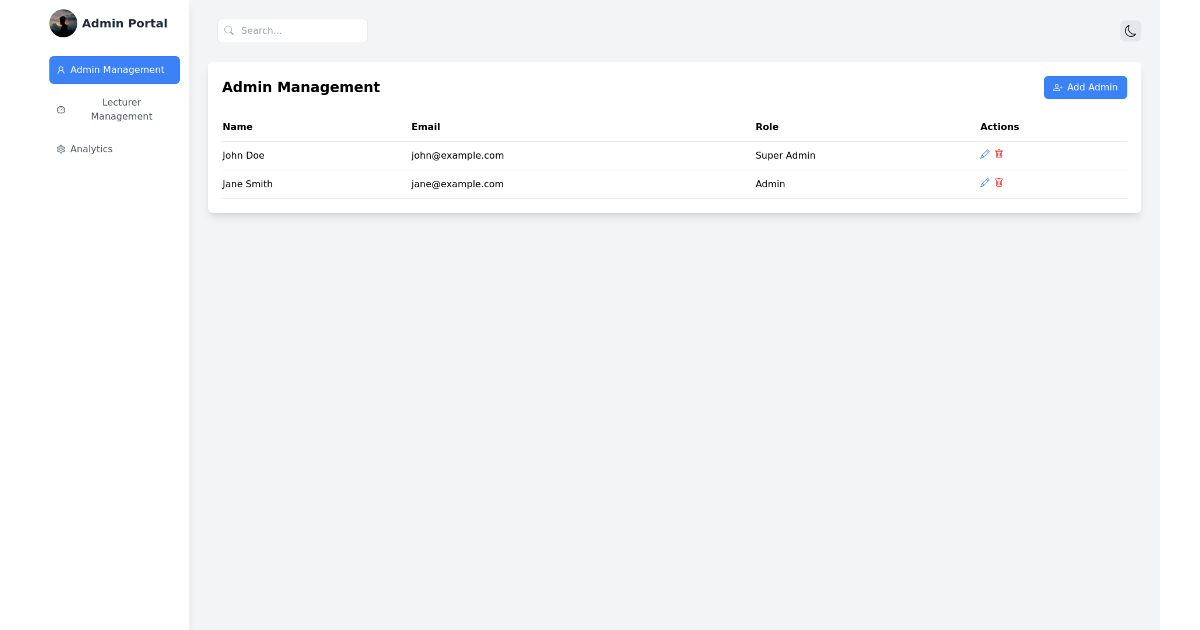Image resolution: width=1200 pixels, height=630 pixels.
Task: Click the user-plus icon on Add Admin
Action: tap(1059, 87)
